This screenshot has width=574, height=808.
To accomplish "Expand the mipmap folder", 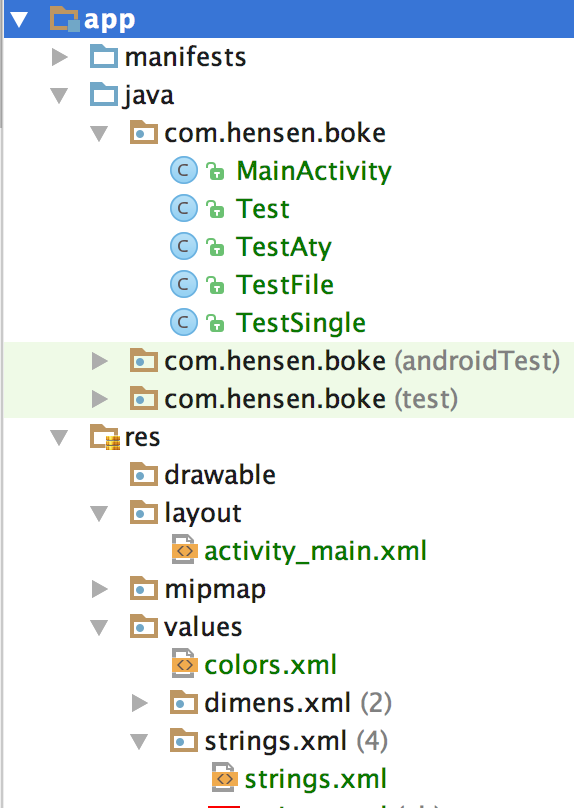I will coord(99,589).
